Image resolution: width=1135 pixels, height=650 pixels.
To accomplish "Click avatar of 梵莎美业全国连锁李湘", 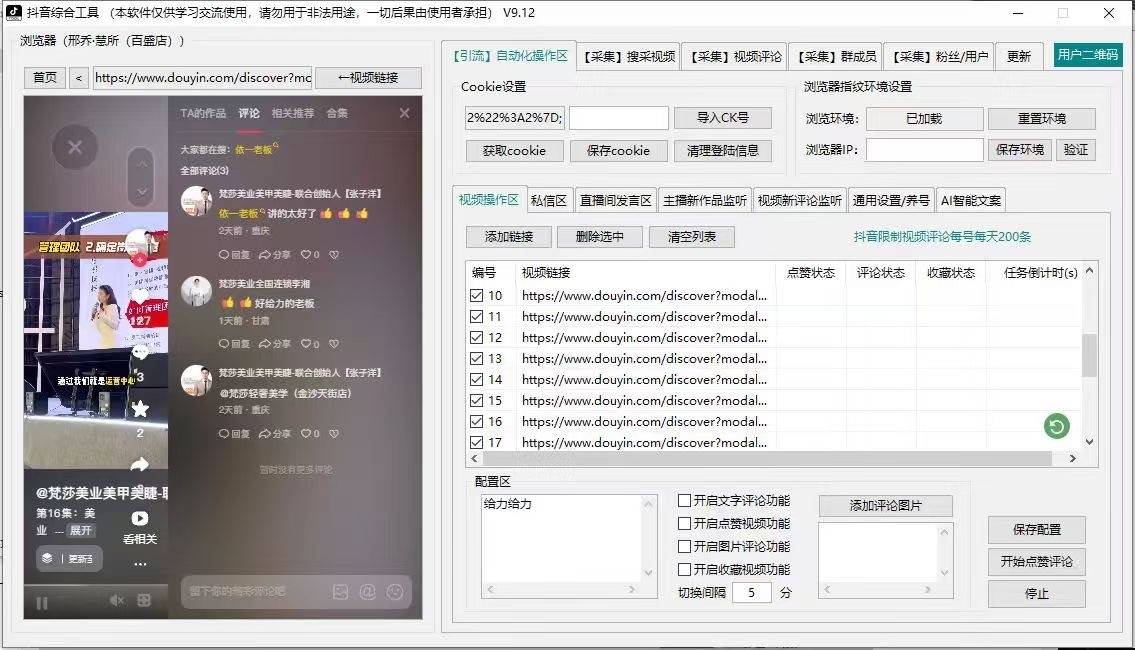I will point(196,291).
